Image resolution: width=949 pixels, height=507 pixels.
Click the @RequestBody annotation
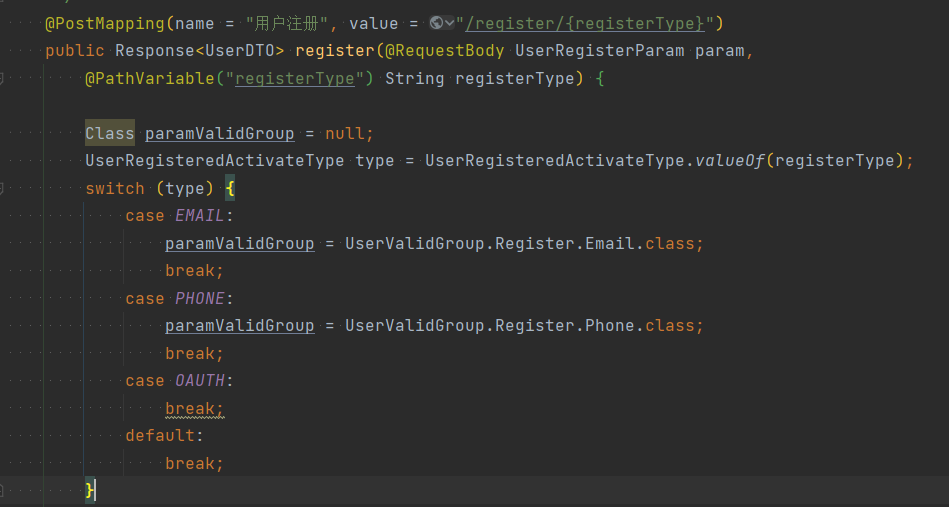[445, 51]
